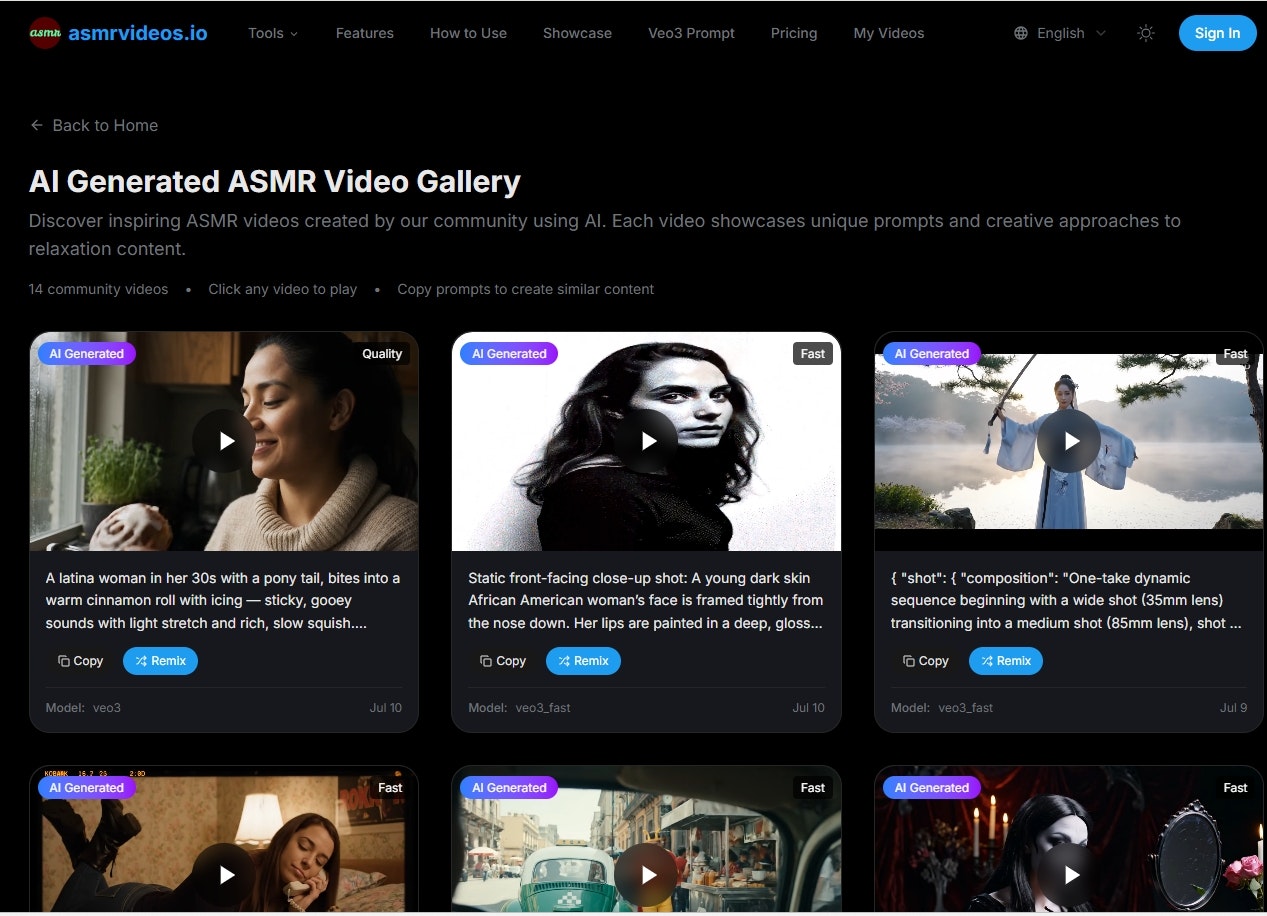Viewport: 1267px width, 916px height.
Task: Remix the one-take dynamic sequence video
Action: pos(1006,661)
